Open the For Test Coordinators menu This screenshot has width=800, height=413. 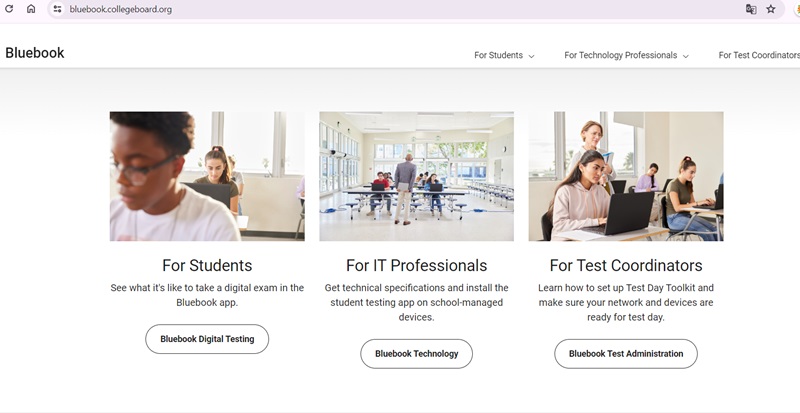758,55
